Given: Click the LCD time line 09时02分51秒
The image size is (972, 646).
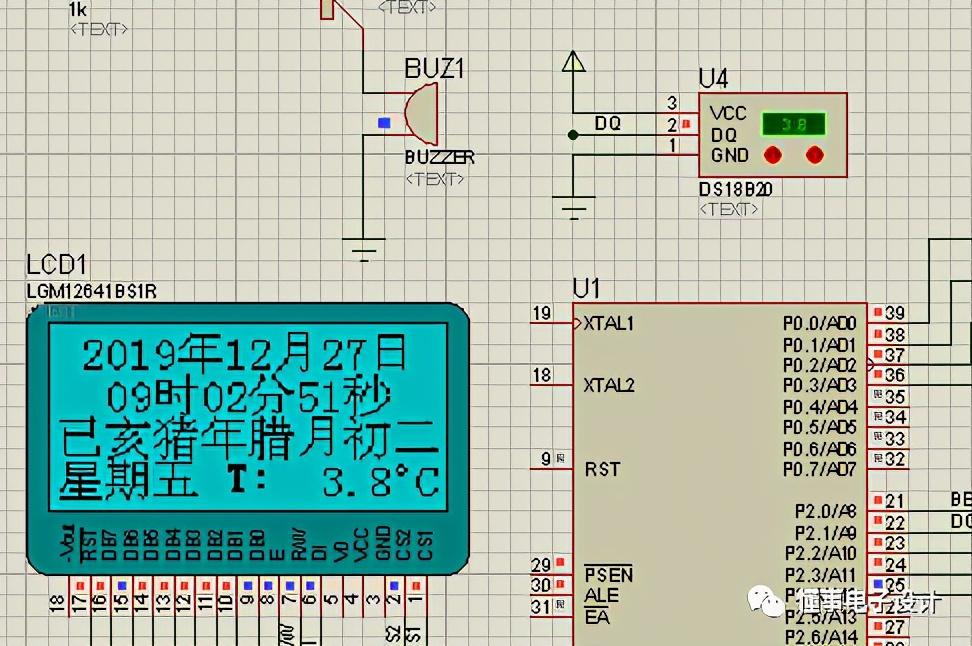Looking at the screenshot, I should click(x=249, y=395).
